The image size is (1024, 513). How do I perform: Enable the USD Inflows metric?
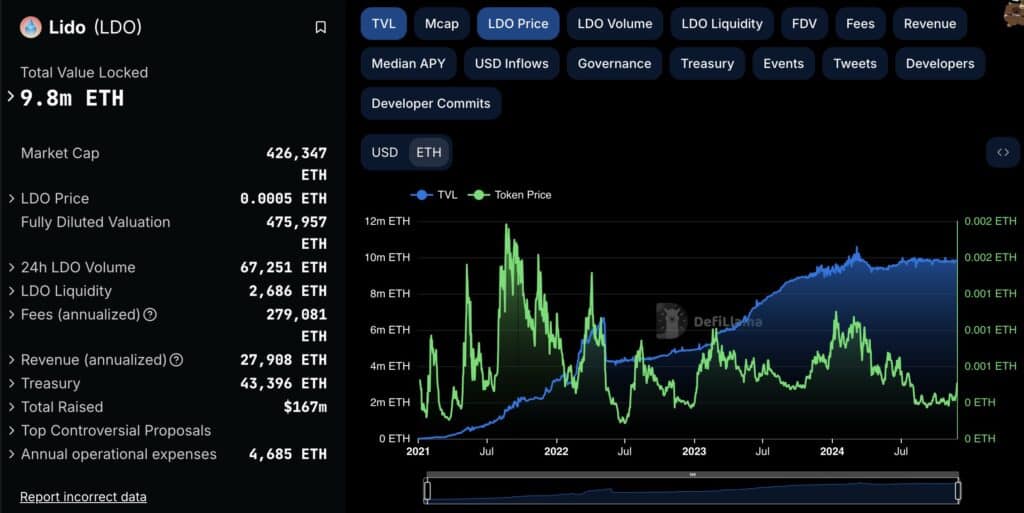click(511, 63)
